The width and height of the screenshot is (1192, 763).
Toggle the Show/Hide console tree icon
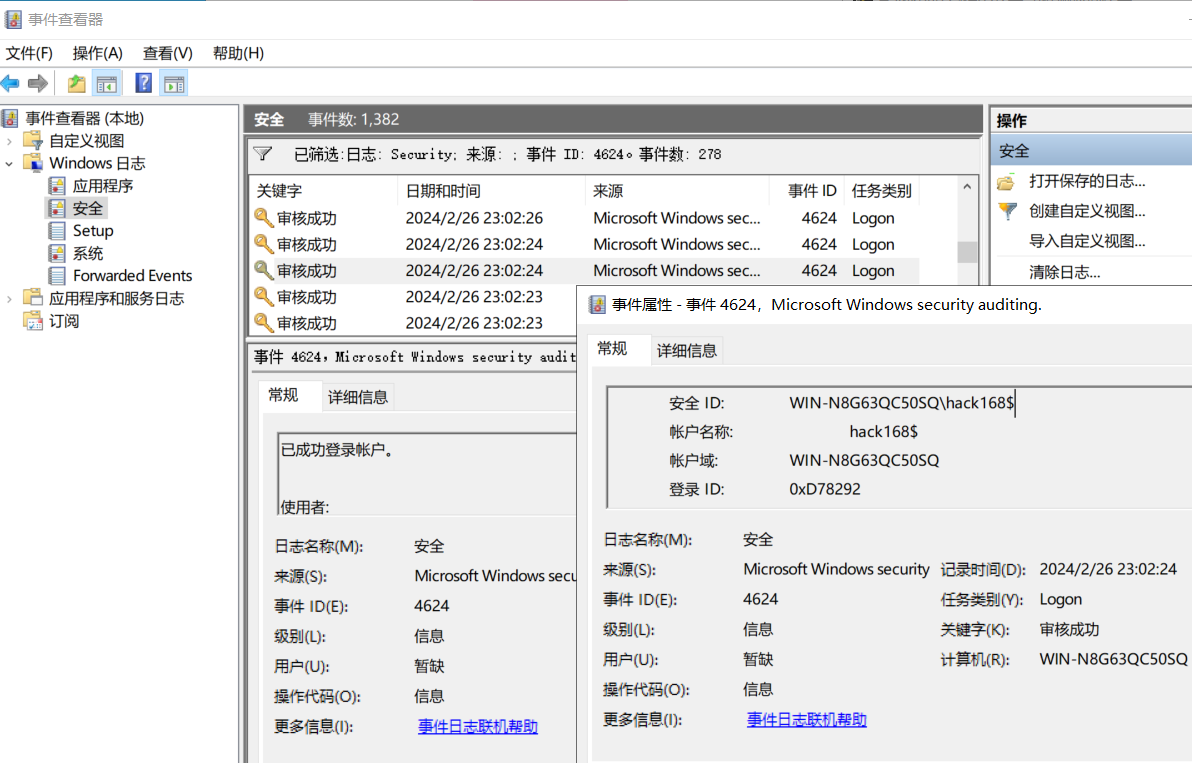click(x=107, y=84)
